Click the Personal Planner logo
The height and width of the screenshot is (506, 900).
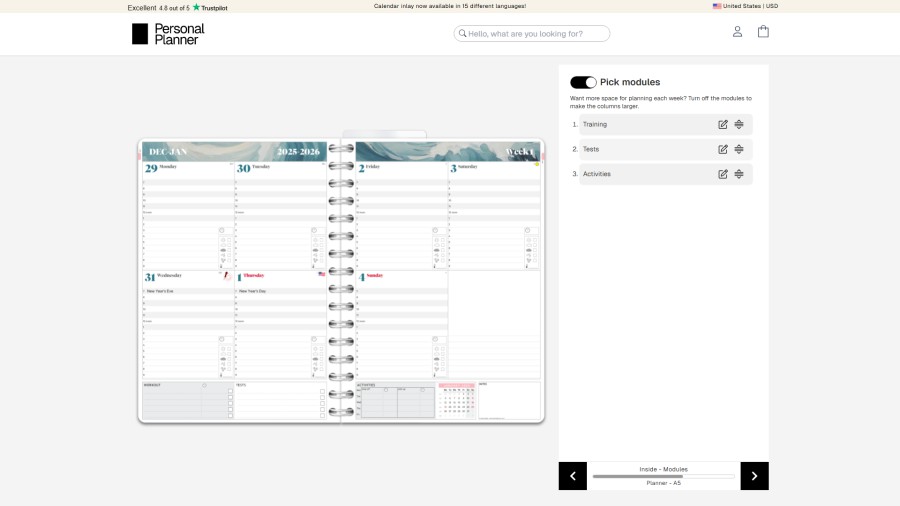[168, 34]
